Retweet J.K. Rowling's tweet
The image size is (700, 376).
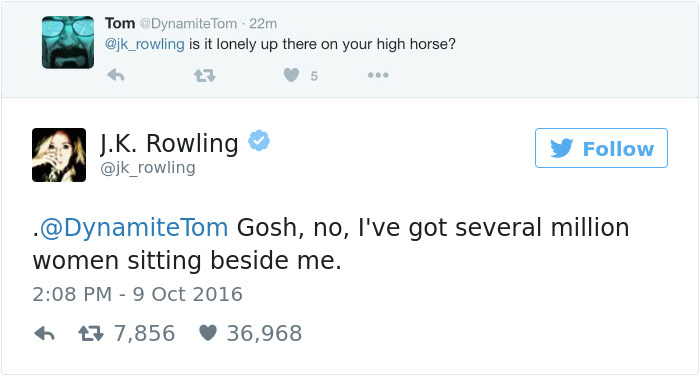[x=91, y=334]
